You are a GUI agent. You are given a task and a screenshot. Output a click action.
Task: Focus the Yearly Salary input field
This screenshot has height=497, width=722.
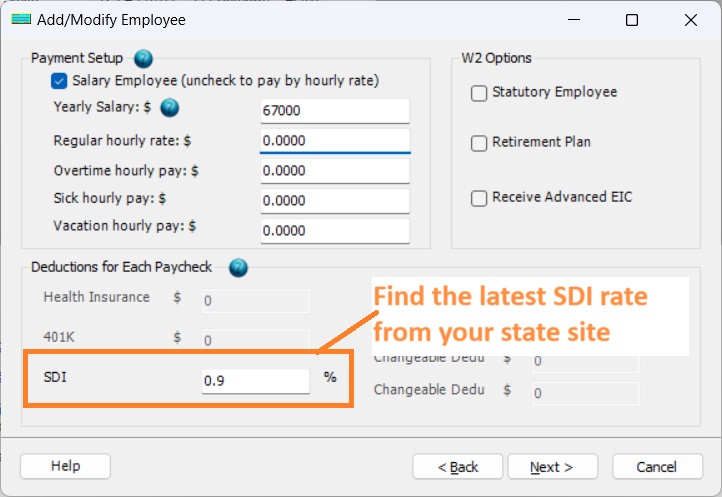335,111
